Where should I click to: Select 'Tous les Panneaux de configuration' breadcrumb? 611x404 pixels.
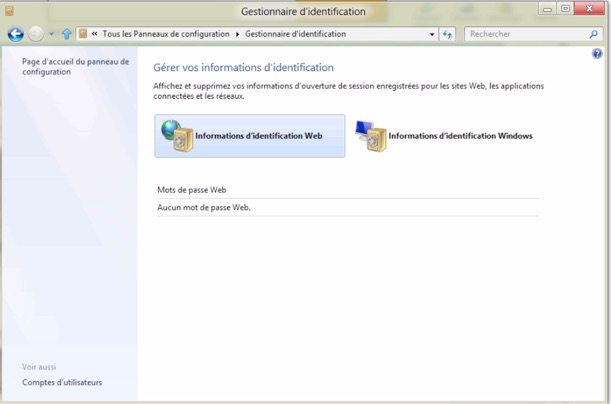[x=166, y=34]
